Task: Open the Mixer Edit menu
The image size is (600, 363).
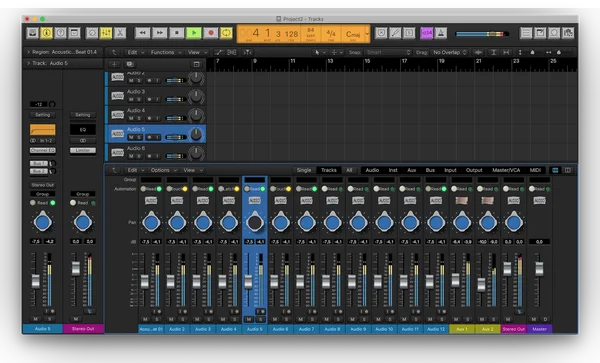Action: (135, 170)
